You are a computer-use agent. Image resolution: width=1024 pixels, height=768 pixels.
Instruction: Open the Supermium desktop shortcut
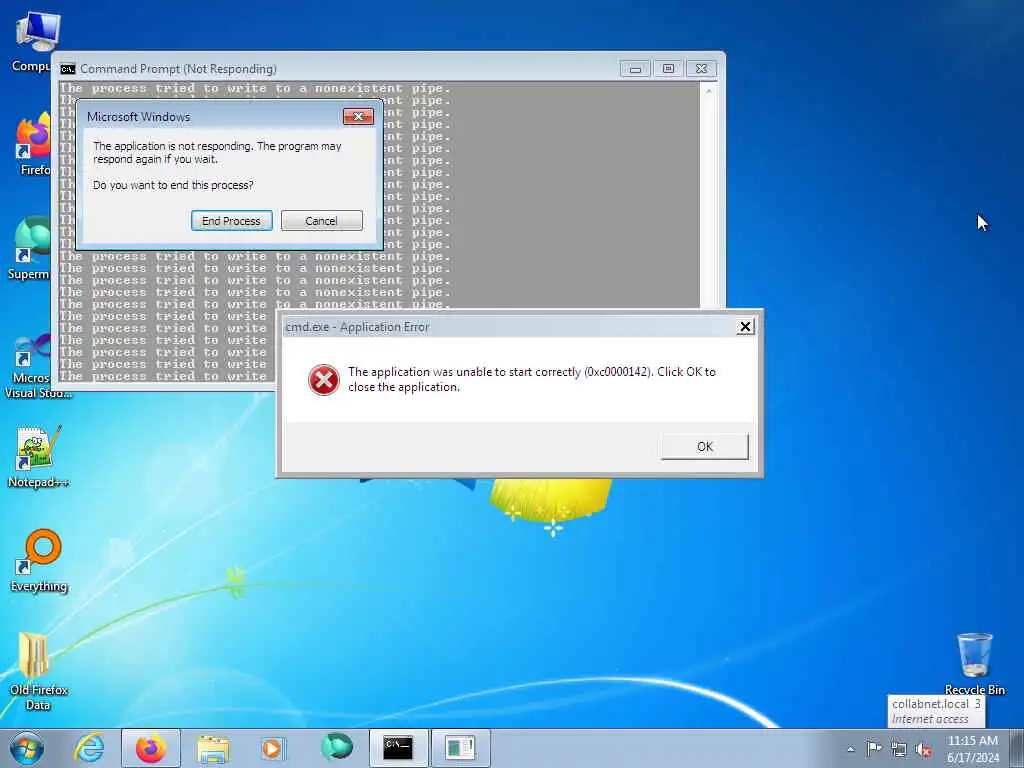point(29,248)
